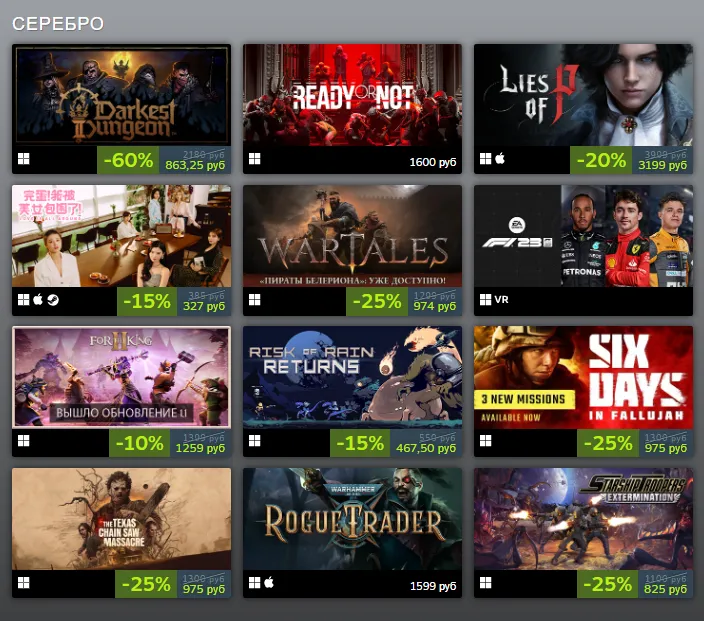
Task: Click the 1599 руб price for Rogue Trader
Action: [433, 586]
